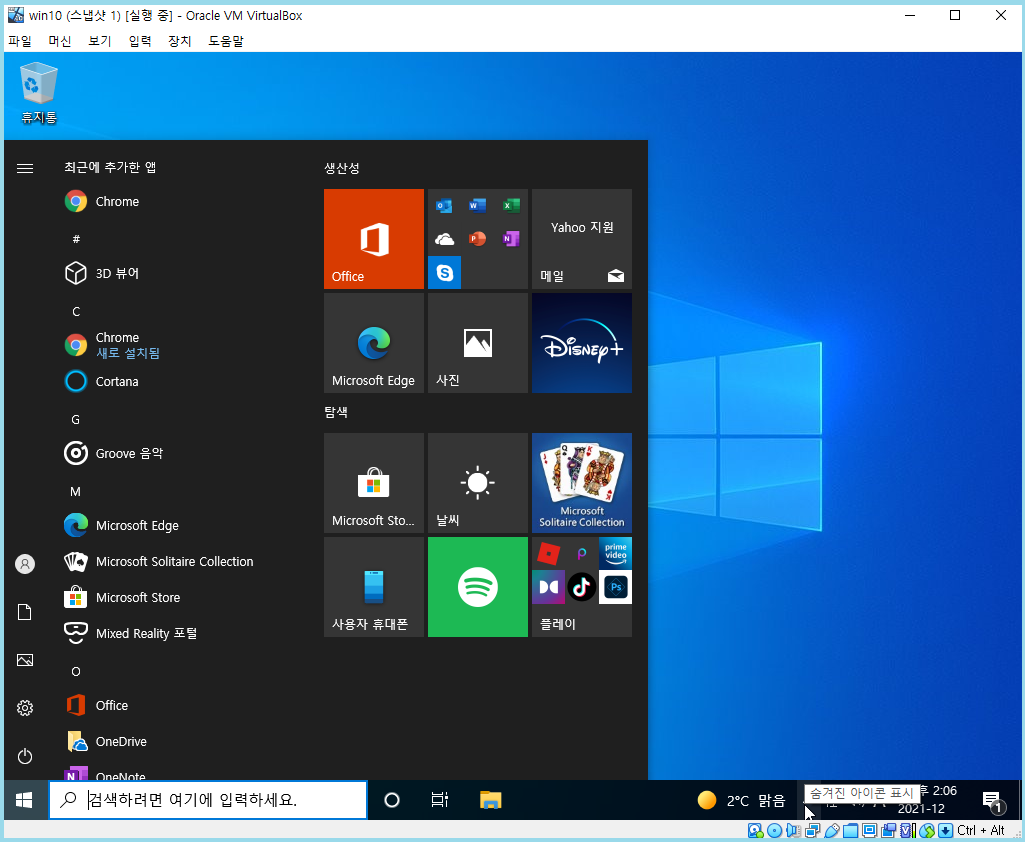
Task: Open Skype in the Office apps tile folder
Action: [x=445, y=273]
